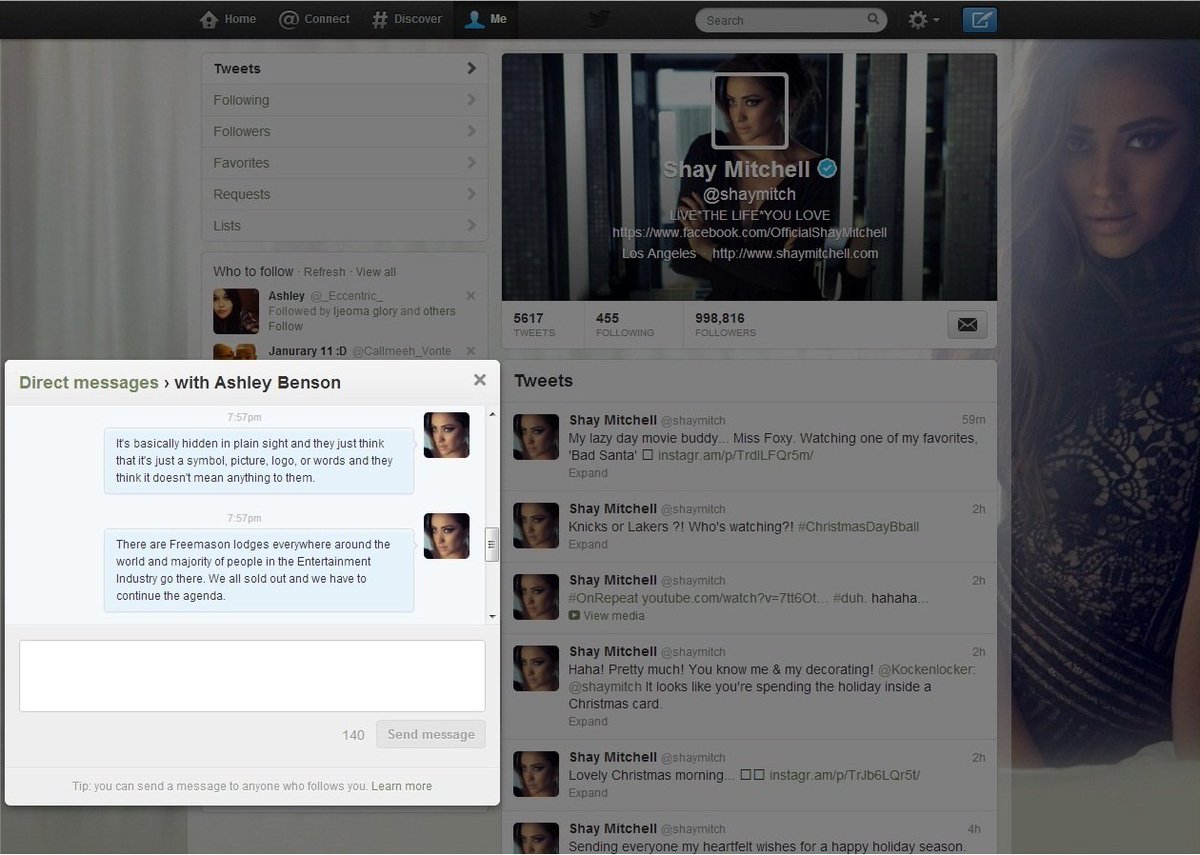
Task: Click avatar beside 'hidden in plain sight' message
Action: [x=446, y=435]
